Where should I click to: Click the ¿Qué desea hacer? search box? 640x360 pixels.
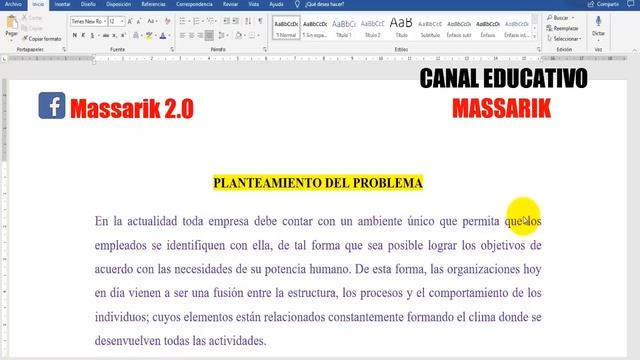pos(324,4)
